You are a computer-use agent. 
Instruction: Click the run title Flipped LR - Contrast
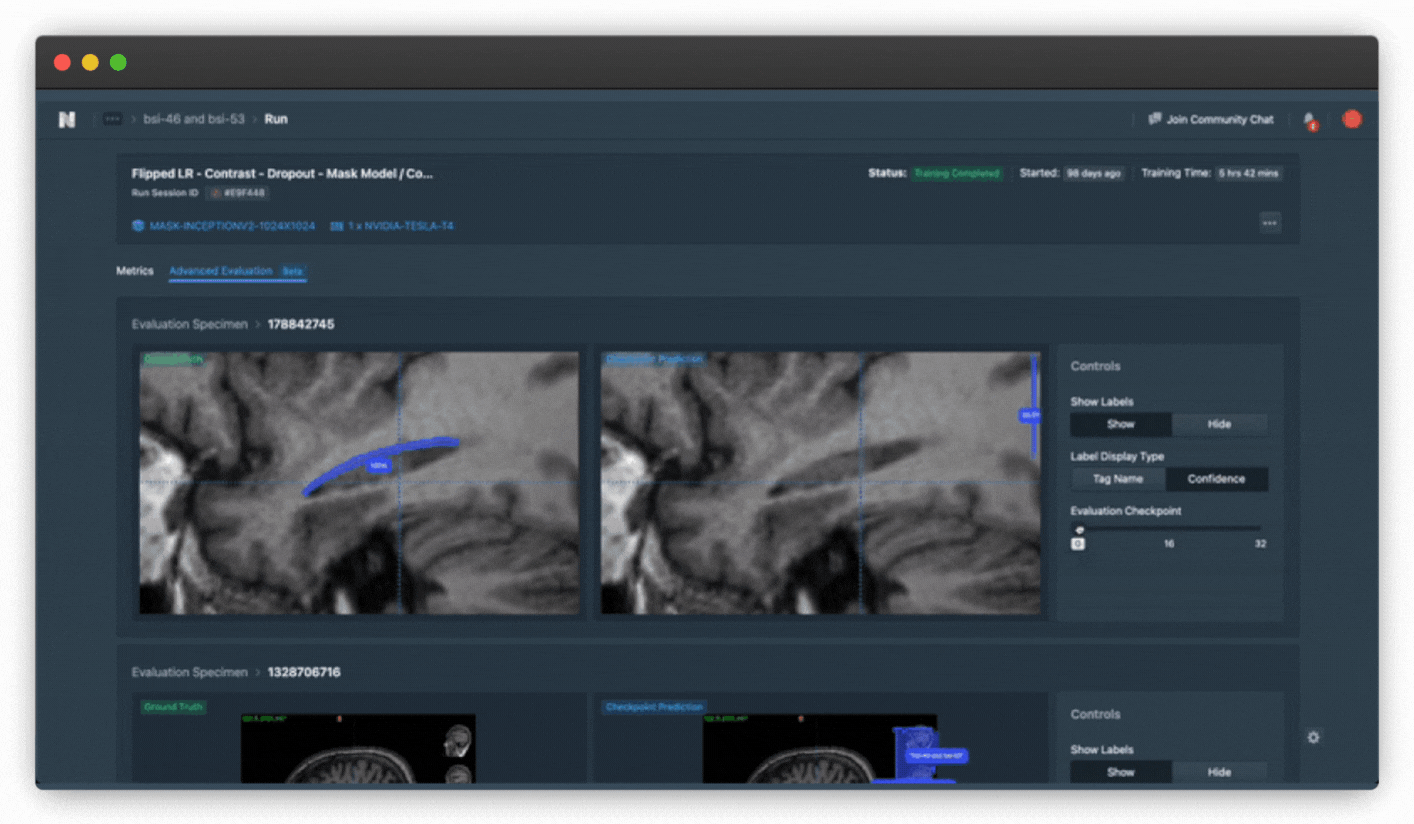pyautogui.click(x=282, y=173)
